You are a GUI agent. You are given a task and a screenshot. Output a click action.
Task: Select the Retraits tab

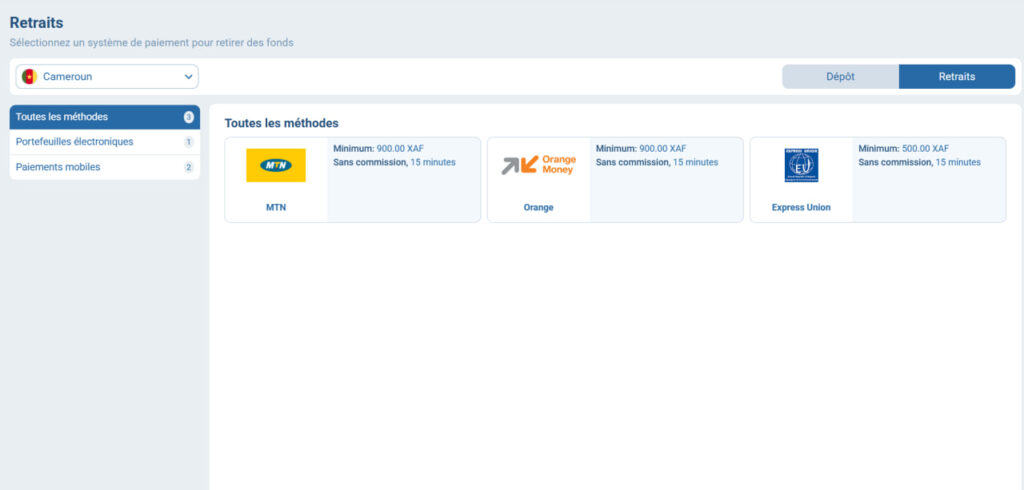[x=957, y=76]
